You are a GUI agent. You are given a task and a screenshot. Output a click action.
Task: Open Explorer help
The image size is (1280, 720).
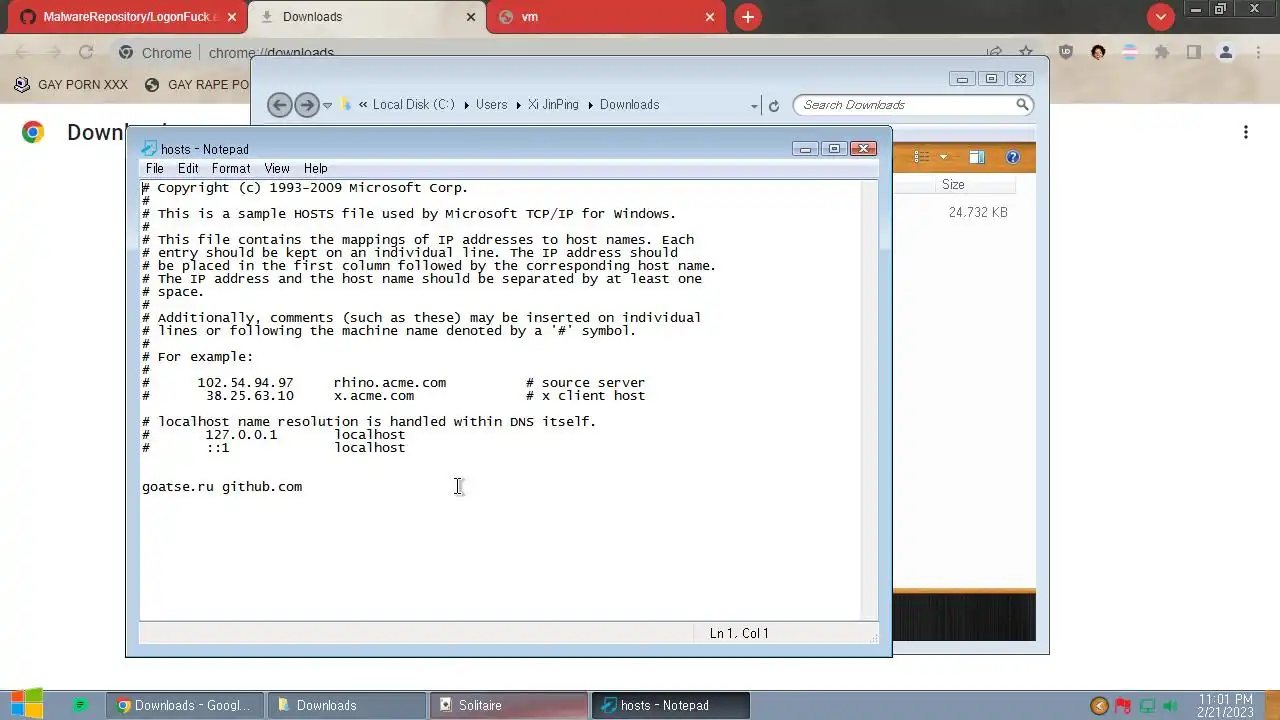(1012, 157)
